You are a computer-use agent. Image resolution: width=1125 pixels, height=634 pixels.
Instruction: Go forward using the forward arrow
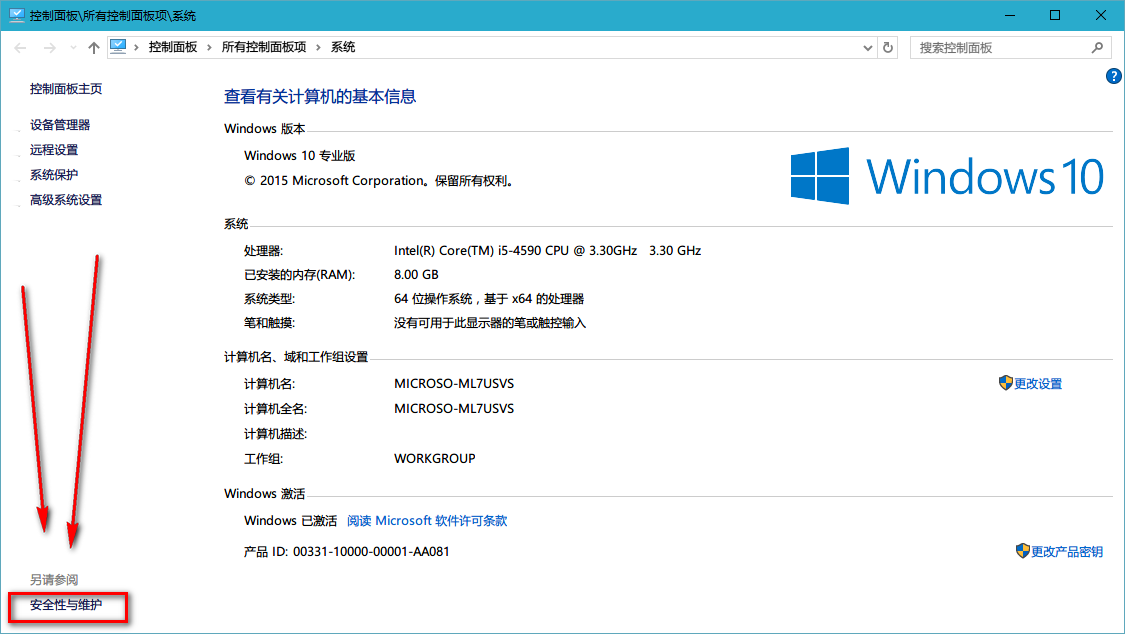pos(50,48)
